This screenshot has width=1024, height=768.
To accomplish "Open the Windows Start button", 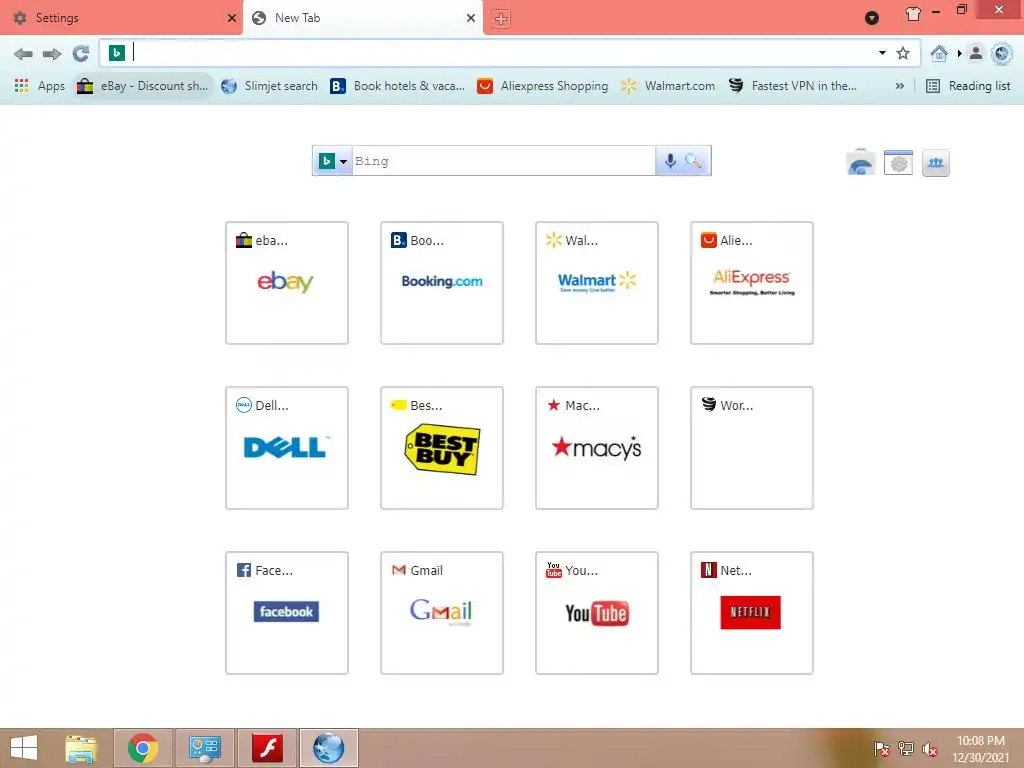I will 24,748.
